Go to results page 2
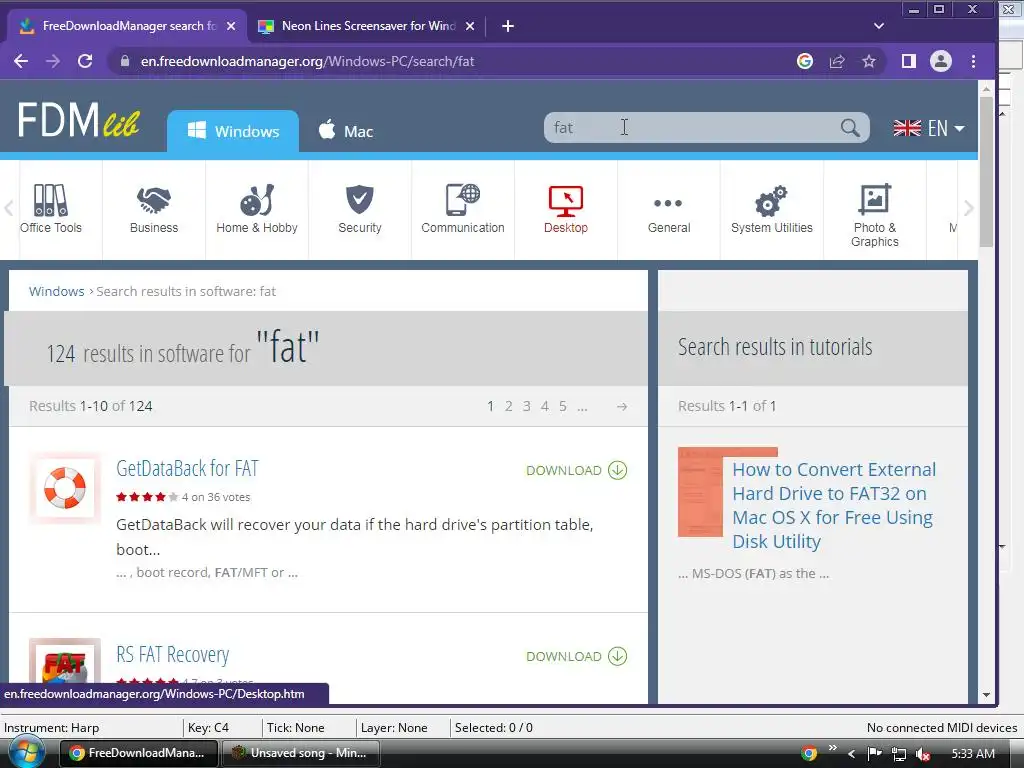Screen dimensions: 1024x768 coord(508,406)
